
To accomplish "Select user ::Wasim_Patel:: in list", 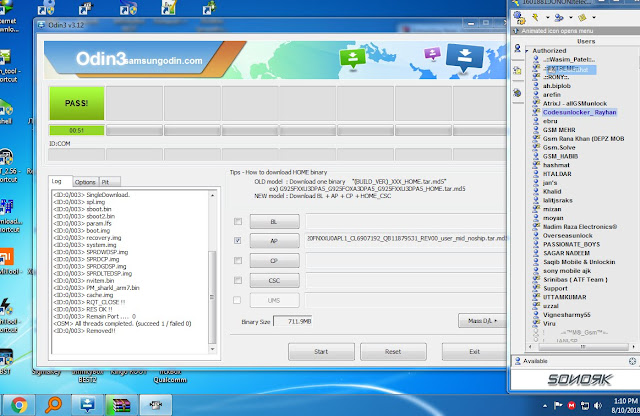I will (x=569, y=60).
